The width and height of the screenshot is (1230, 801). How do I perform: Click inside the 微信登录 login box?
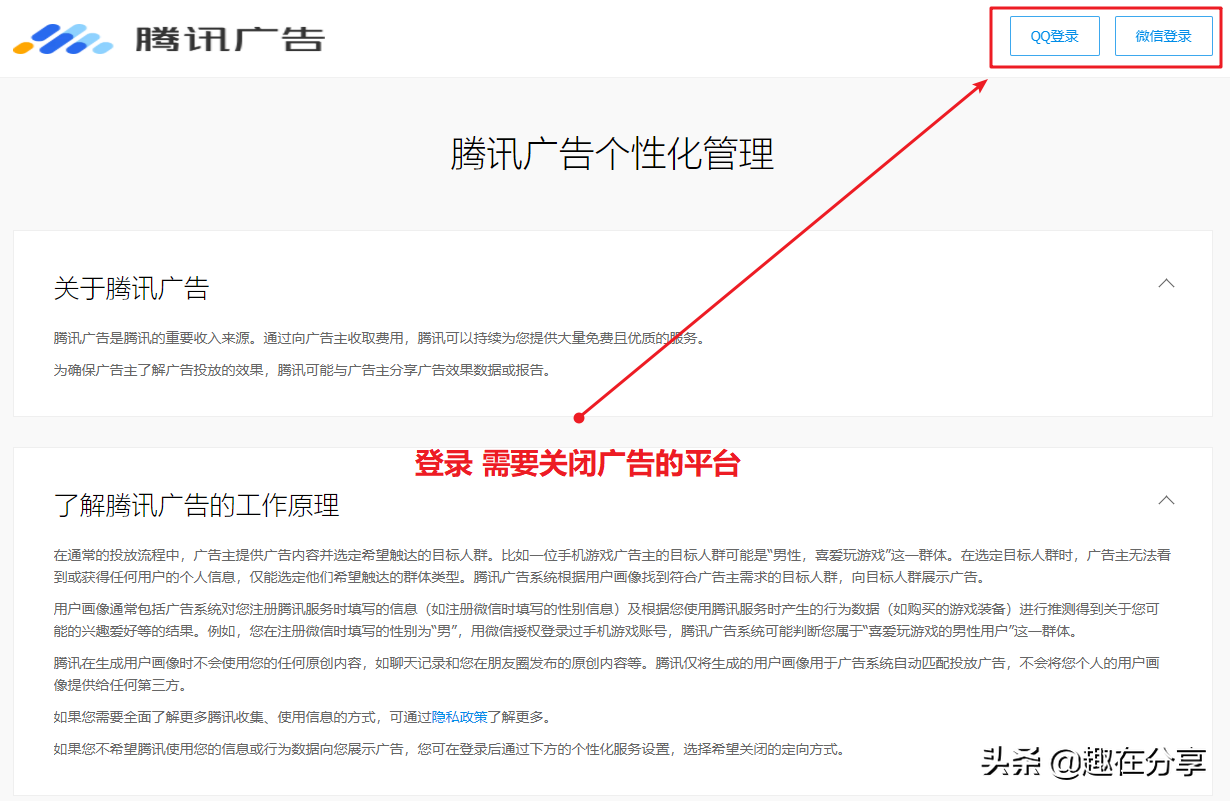coord(1163,35)
